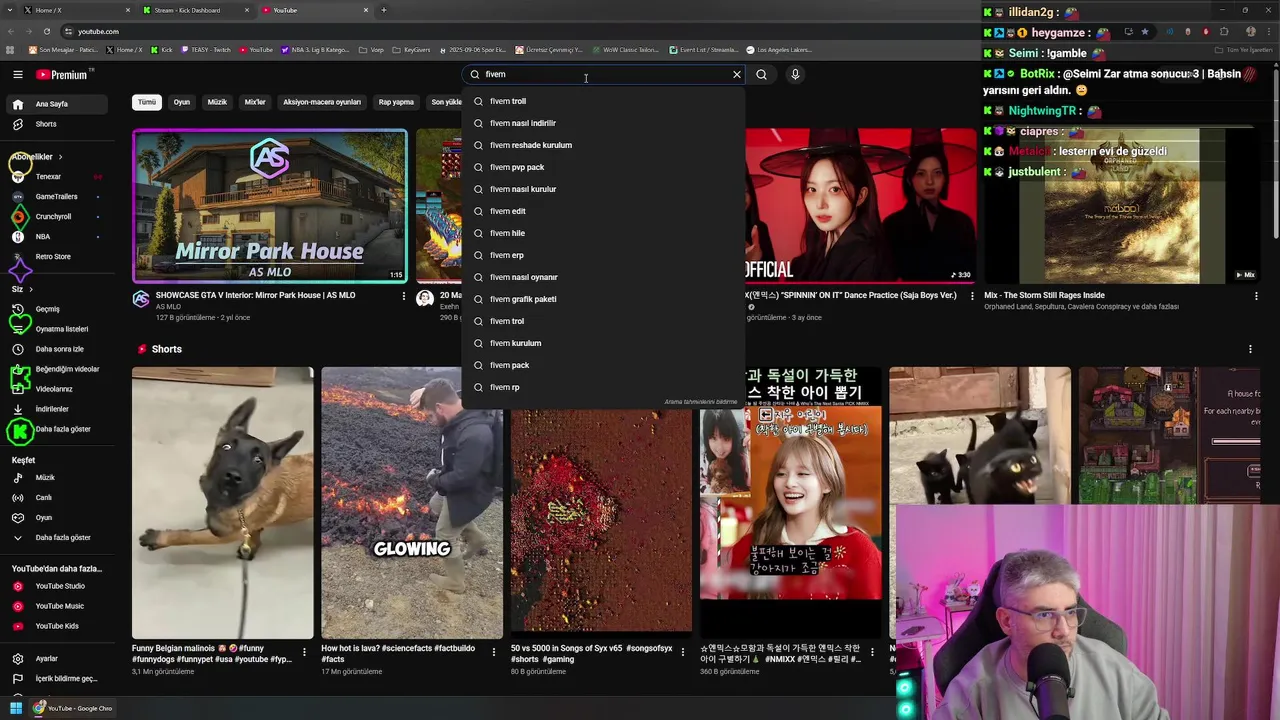Open options for How hot is lava short
Image resolution: width=1280 pixels, height=720 pixels.
[x=493, y=652]
